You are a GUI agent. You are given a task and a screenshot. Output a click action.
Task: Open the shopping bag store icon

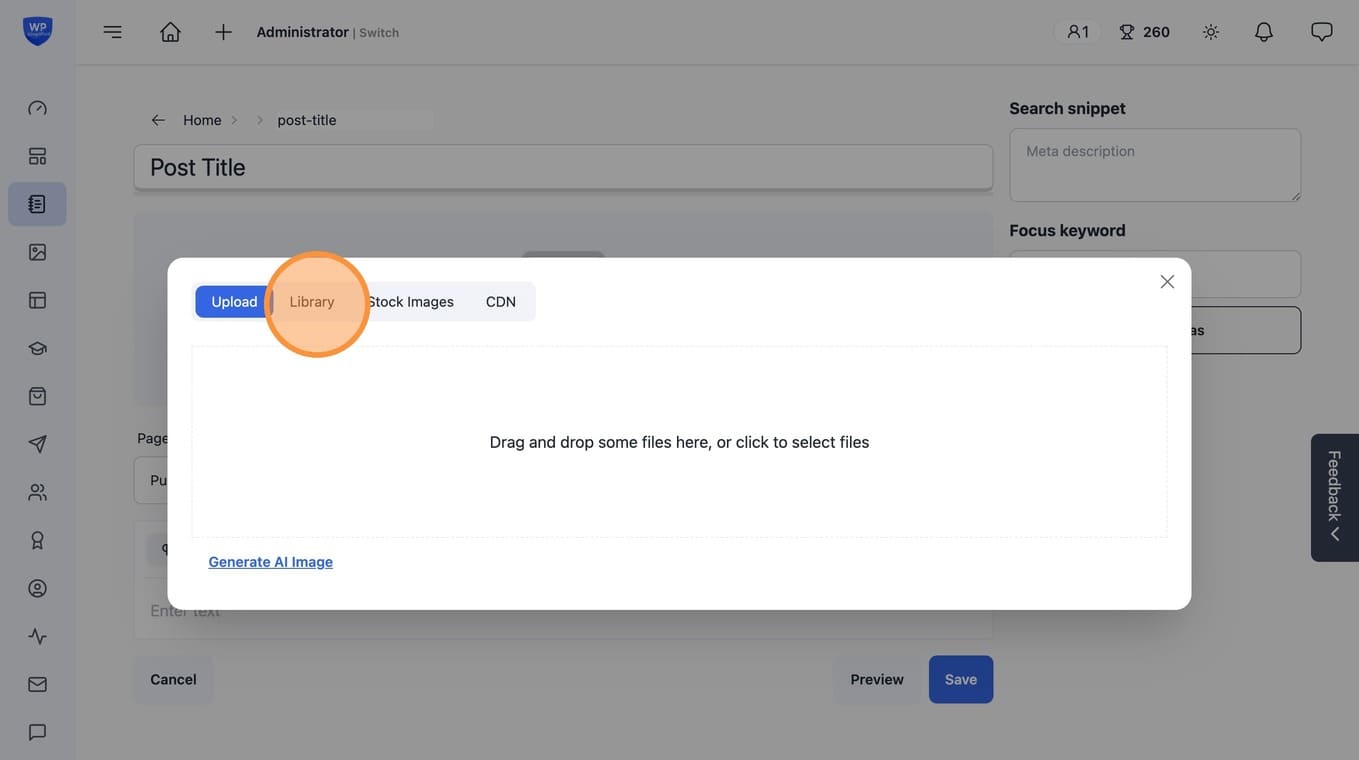pyautogui.click(x=38, y=396)
